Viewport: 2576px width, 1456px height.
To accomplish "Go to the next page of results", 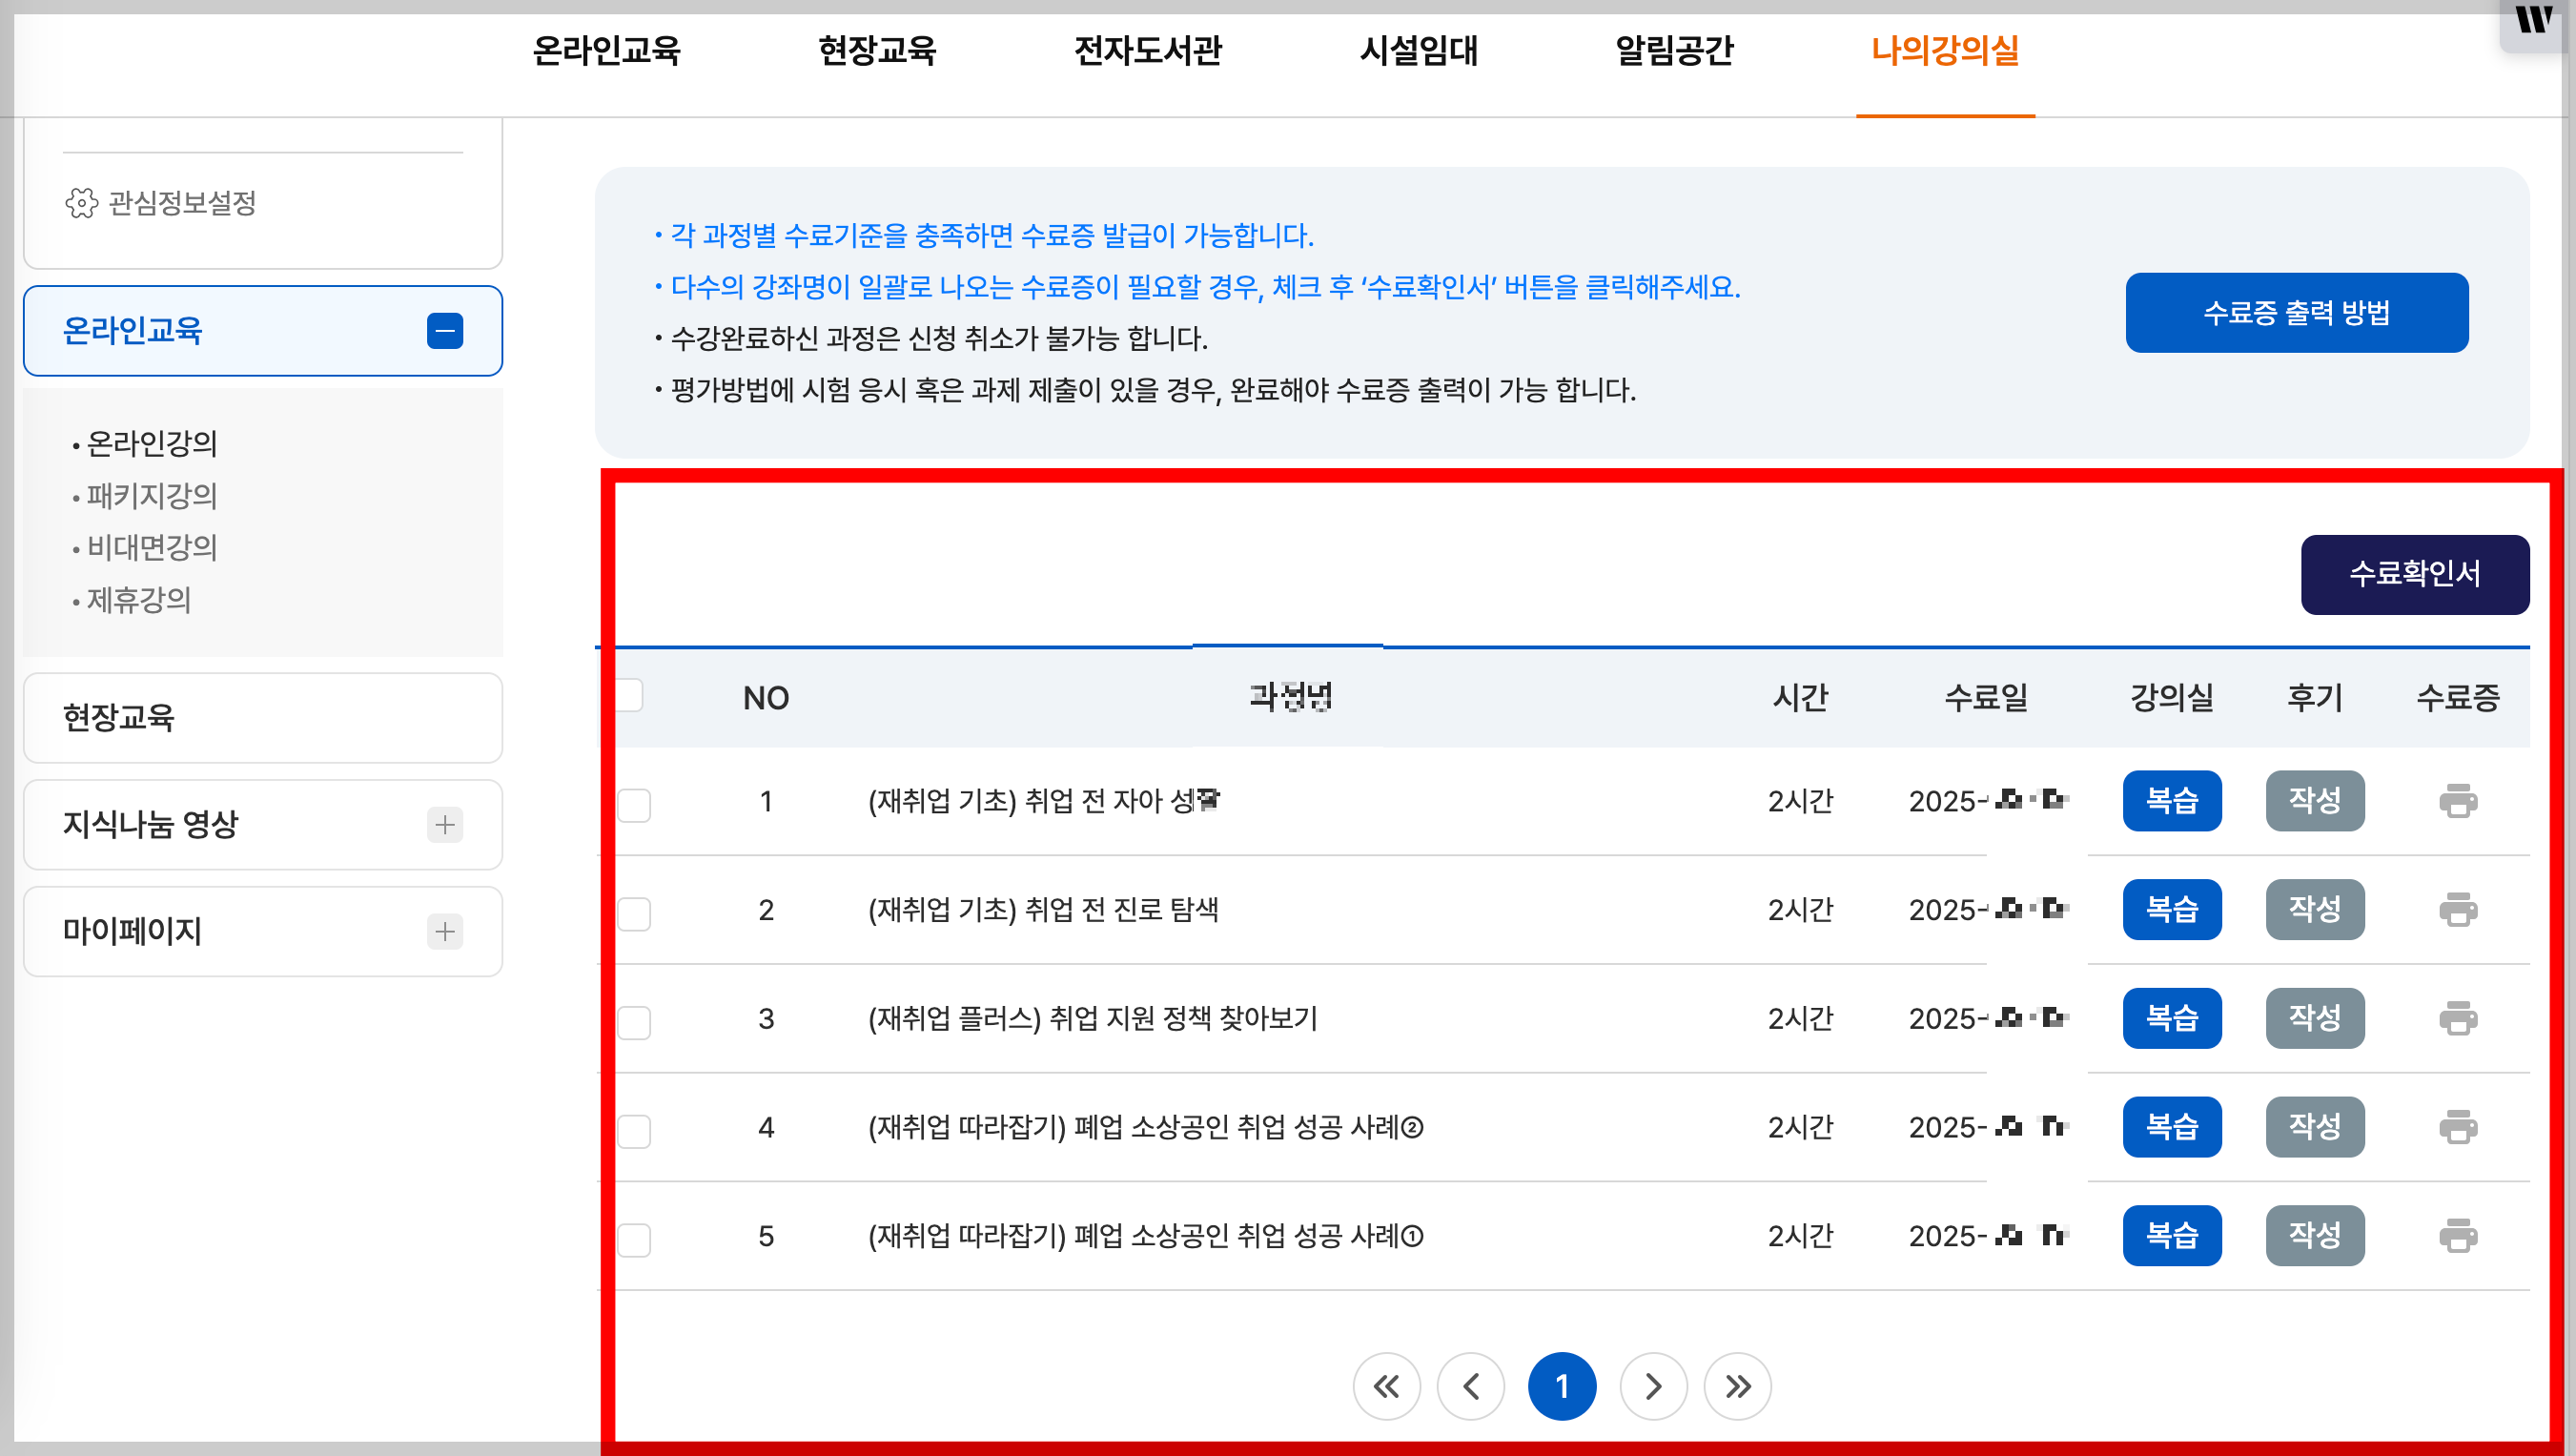I will (x=1653, y=1386).
